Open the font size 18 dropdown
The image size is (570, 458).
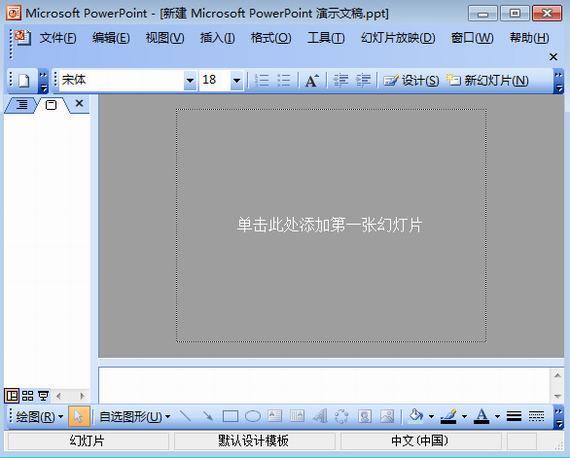coord(237,80)
